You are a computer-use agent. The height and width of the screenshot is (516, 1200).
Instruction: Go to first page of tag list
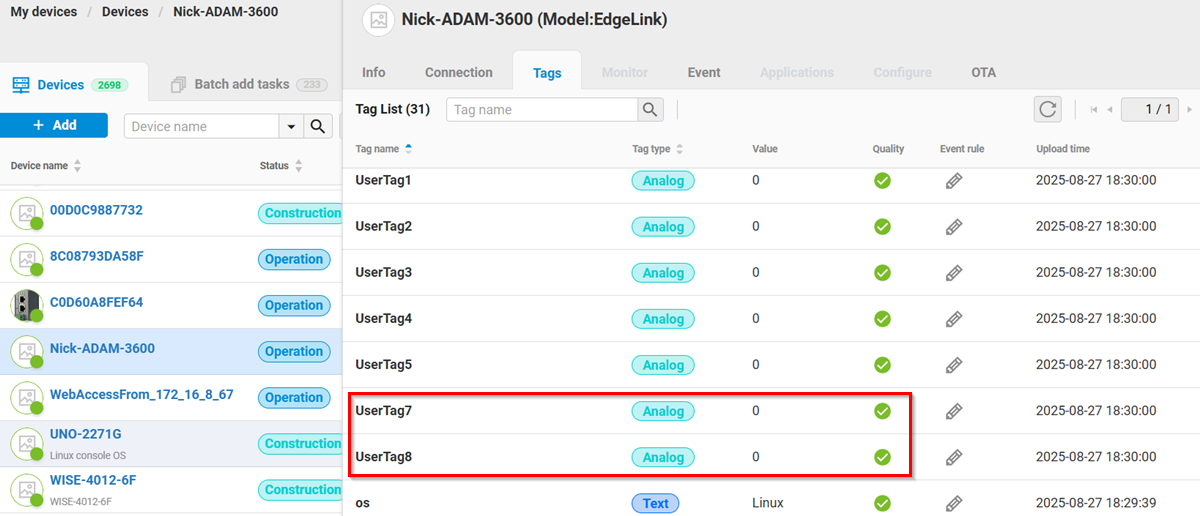1094,109
